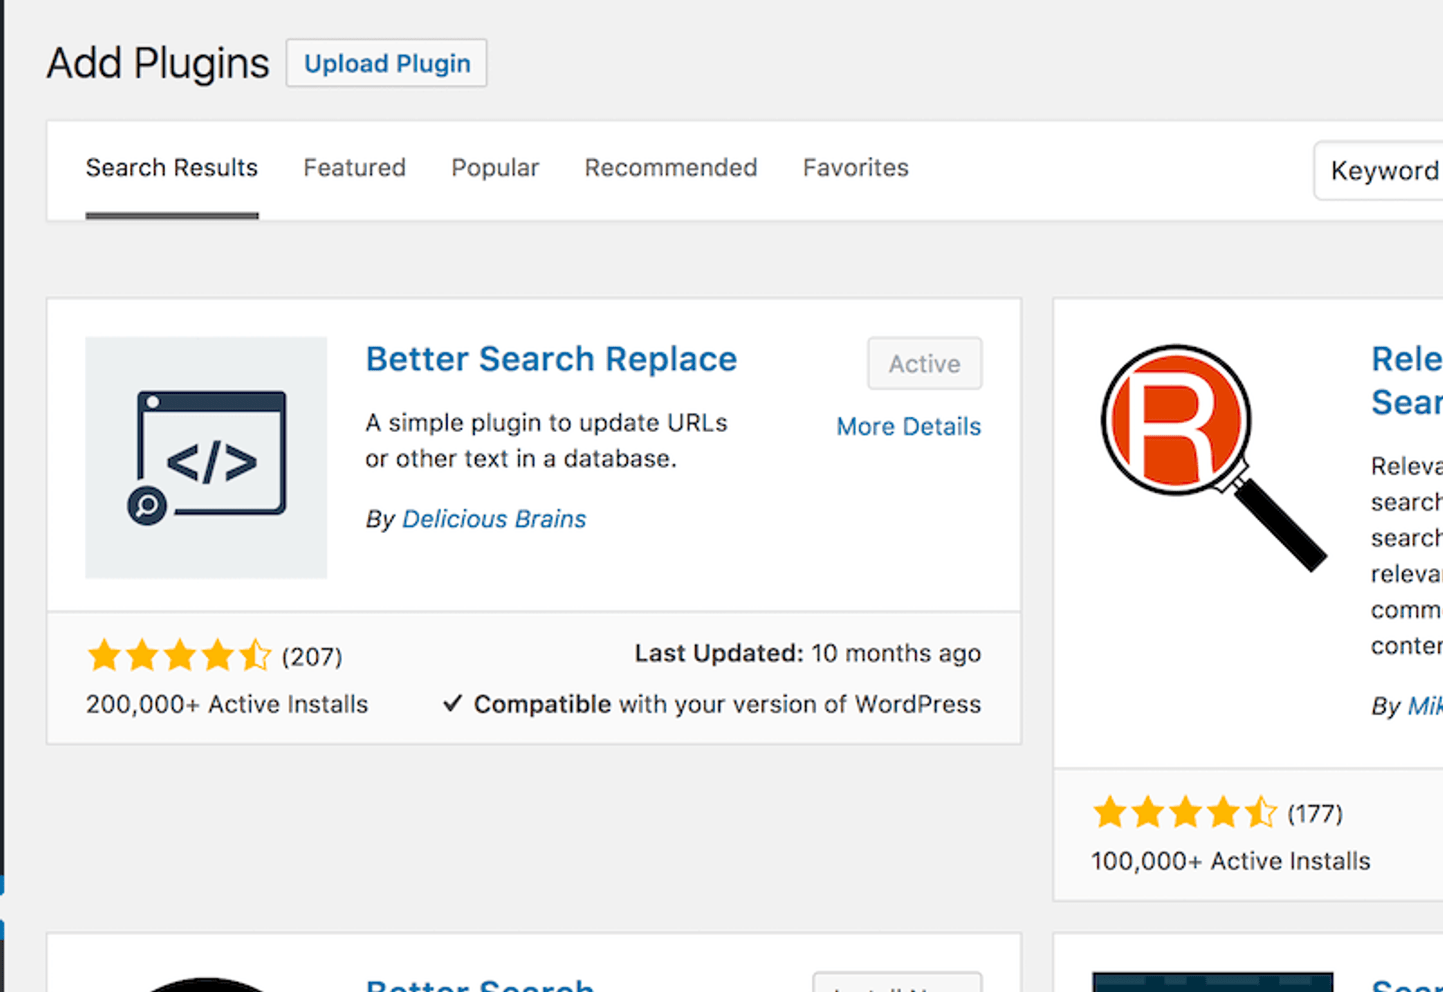This screenshot has height=992, width=1443.
Task: Click the Compatible with your version checkmark
Action: [452, 704]
